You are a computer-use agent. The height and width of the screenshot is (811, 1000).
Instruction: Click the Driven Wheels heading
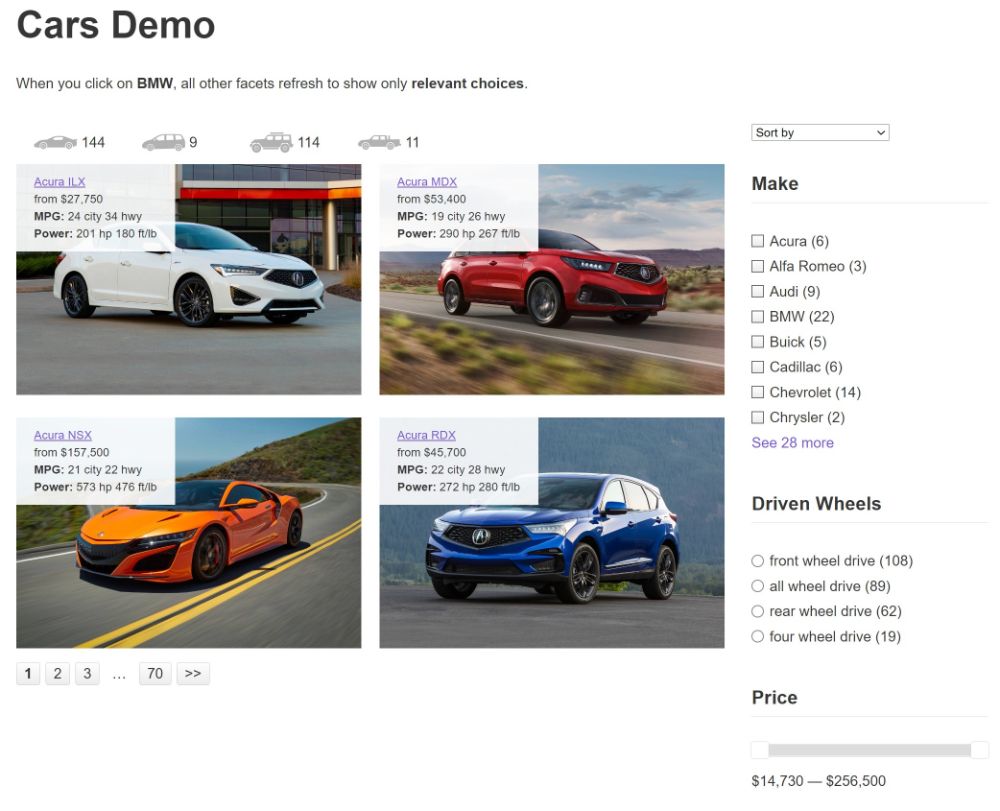(816, 504)
